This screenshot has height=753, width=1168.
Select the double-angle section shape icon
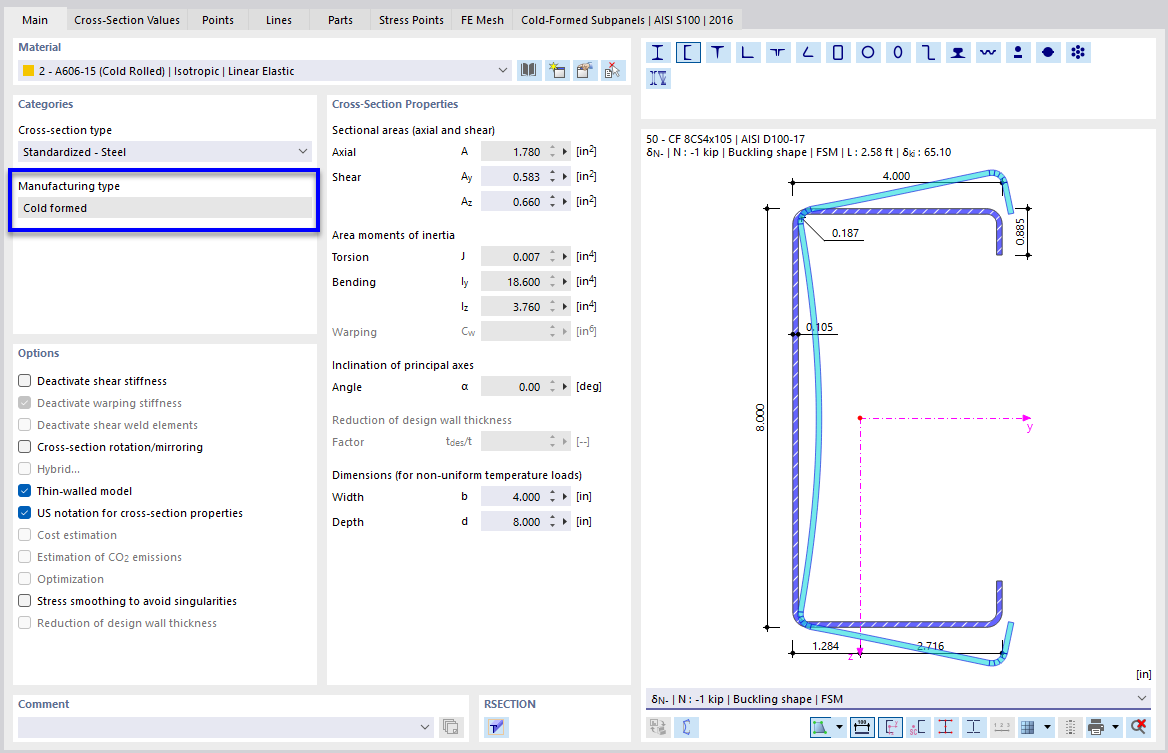tap(778, 52)
